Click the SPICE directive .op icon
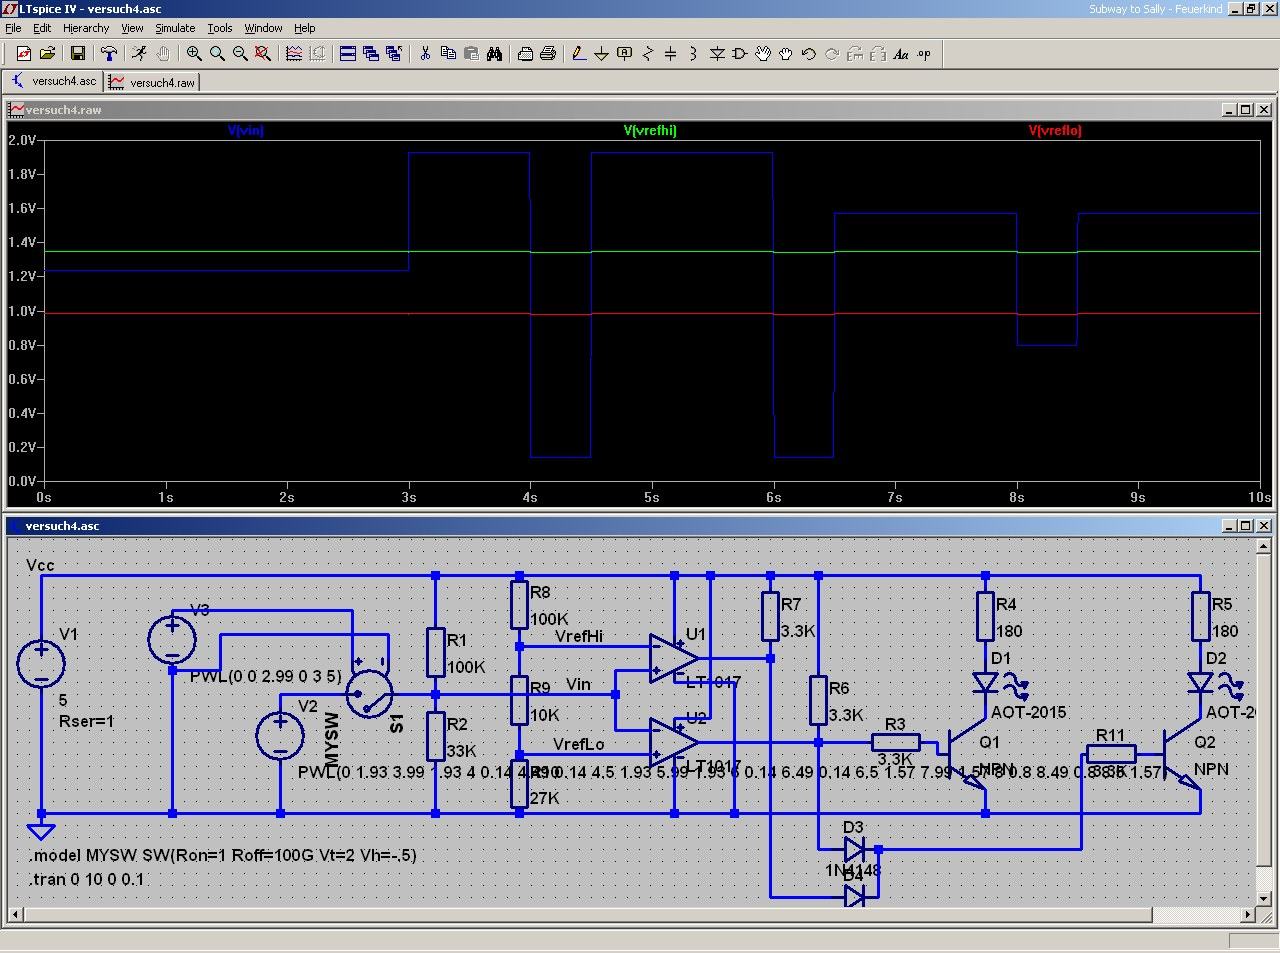The image size is (1280, 953). coord(924,54)
